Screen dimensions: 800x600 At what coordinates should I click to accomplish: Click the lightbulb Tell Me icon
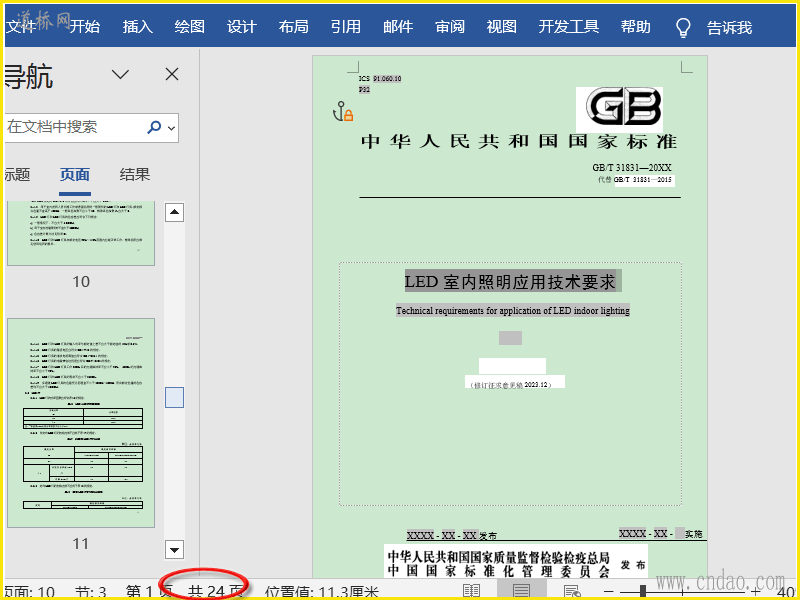tap(683, 28)
